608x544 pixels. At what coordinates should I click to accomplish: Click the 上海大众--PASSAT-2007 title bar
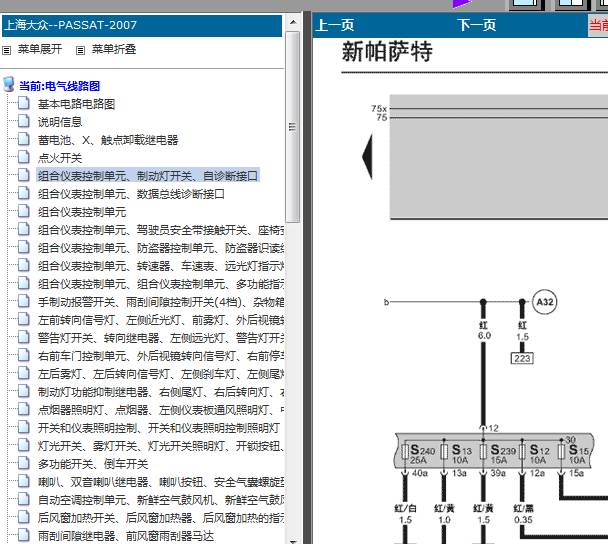pos(142,26)
